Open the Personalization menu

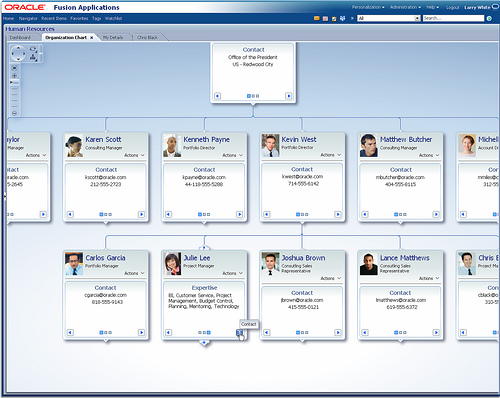coord(368,7)
